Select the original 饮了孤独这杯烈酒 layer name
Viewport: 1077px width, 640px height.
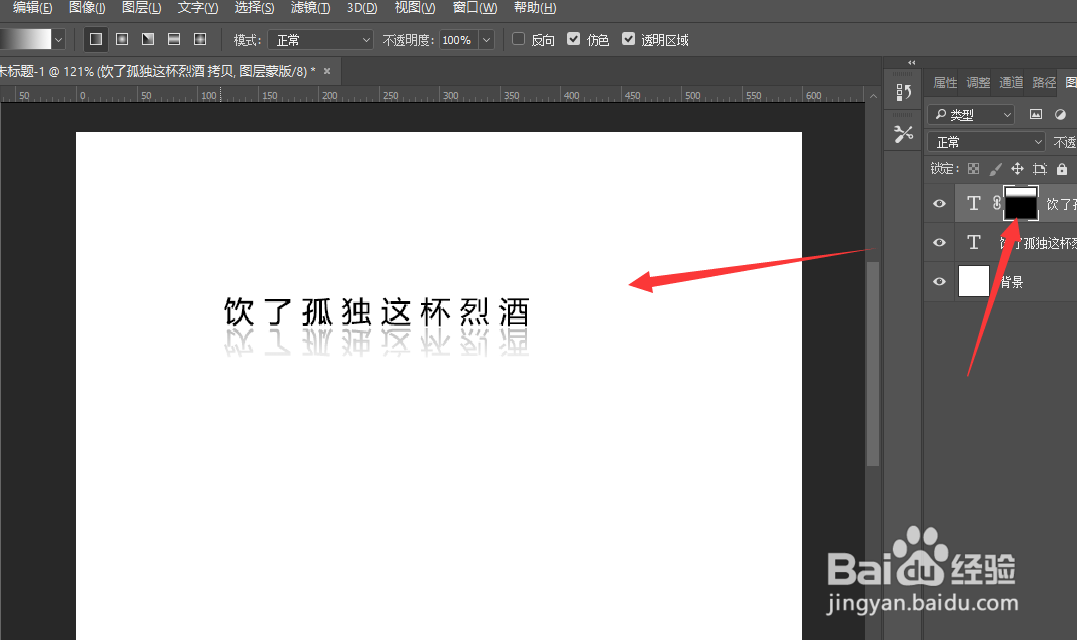(1038, 242)
